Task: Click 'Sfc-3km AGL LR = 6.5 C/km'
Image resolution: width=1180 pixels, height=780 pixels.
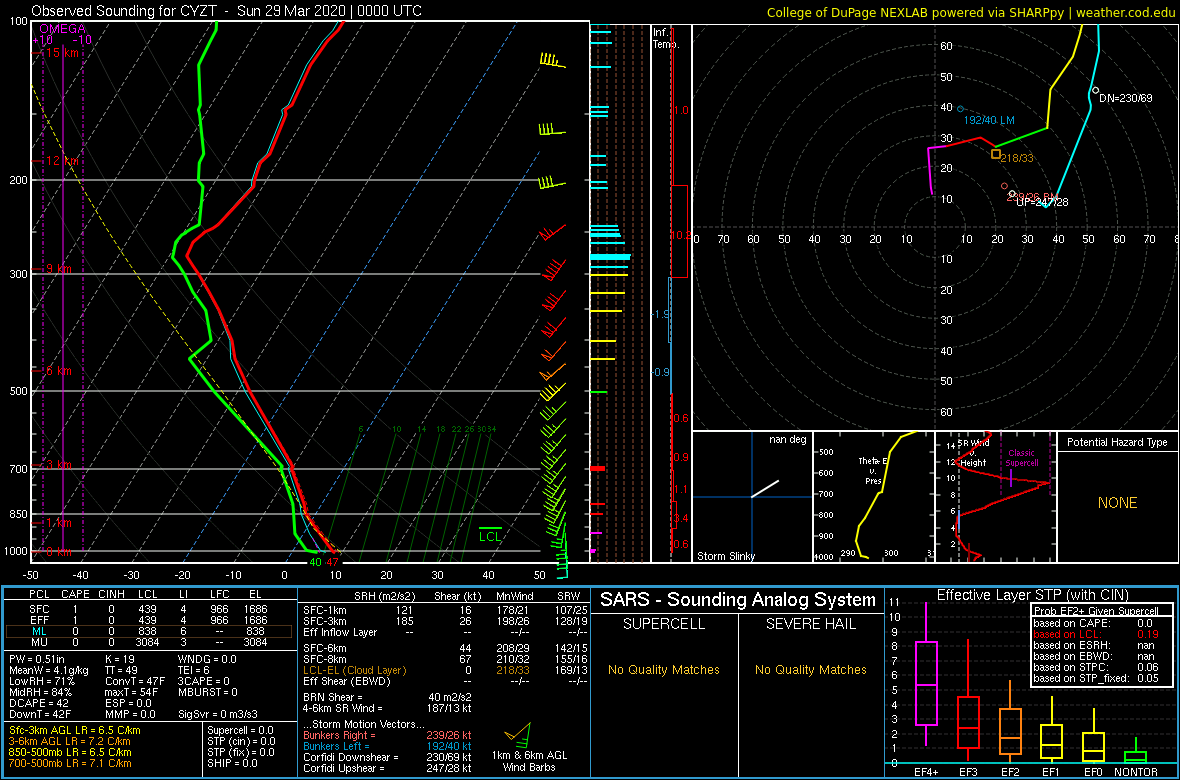Action: (x=75, y=731)
